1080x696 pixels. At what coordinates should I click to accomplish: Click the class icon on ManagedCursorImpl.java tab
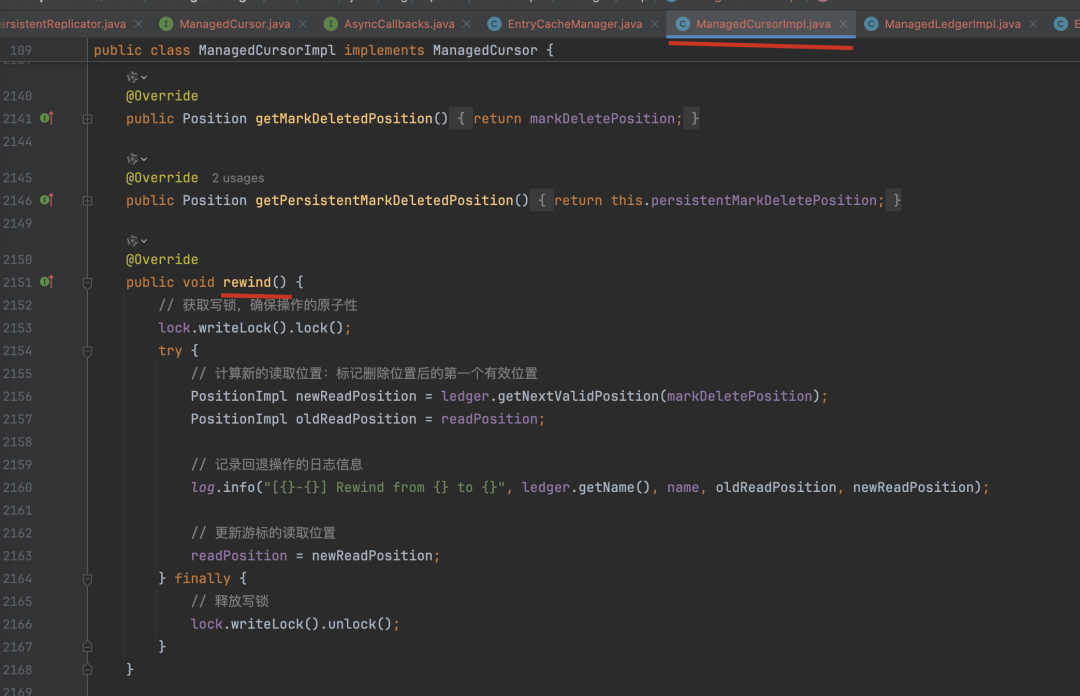(683, 24)
